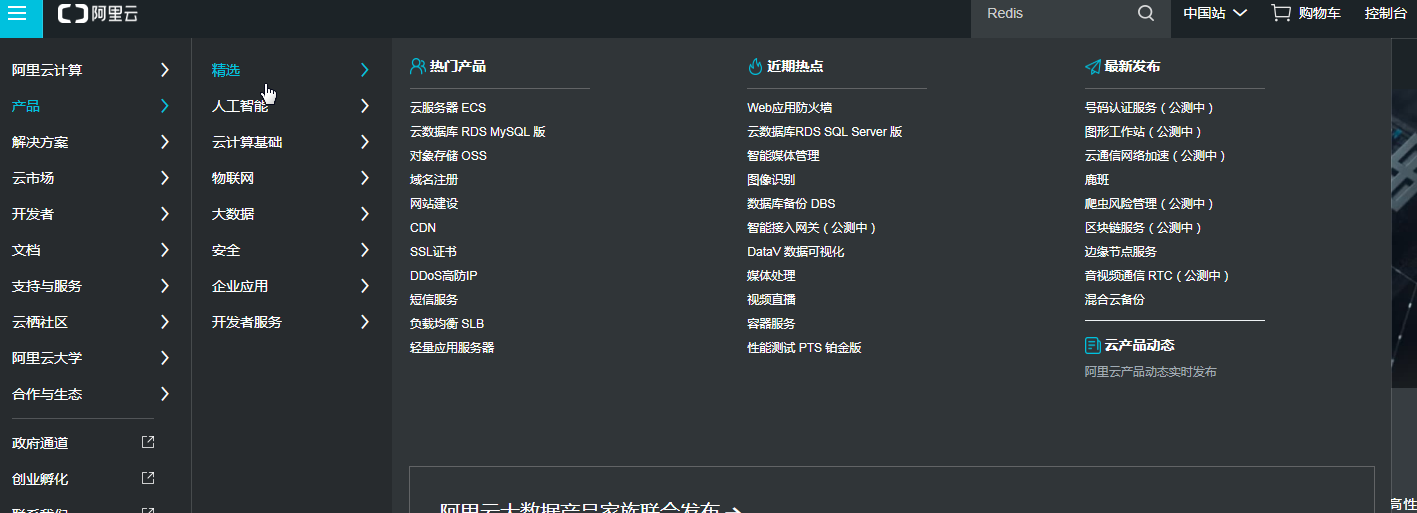Select the 人工智能 submenu category
The image size is (1417, 513).
pos(240,106)
